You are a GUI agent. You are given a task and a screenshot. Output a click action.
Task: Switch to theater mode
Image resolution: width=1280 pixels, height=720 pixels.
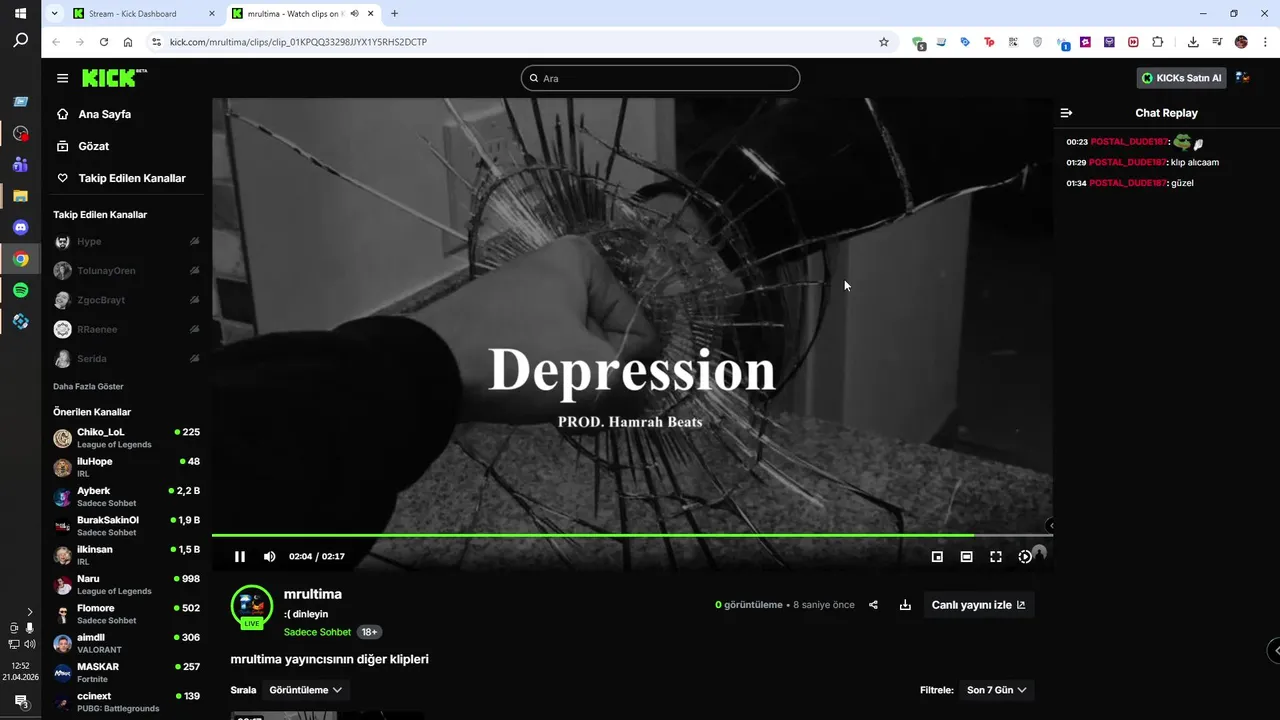[966, 557]
